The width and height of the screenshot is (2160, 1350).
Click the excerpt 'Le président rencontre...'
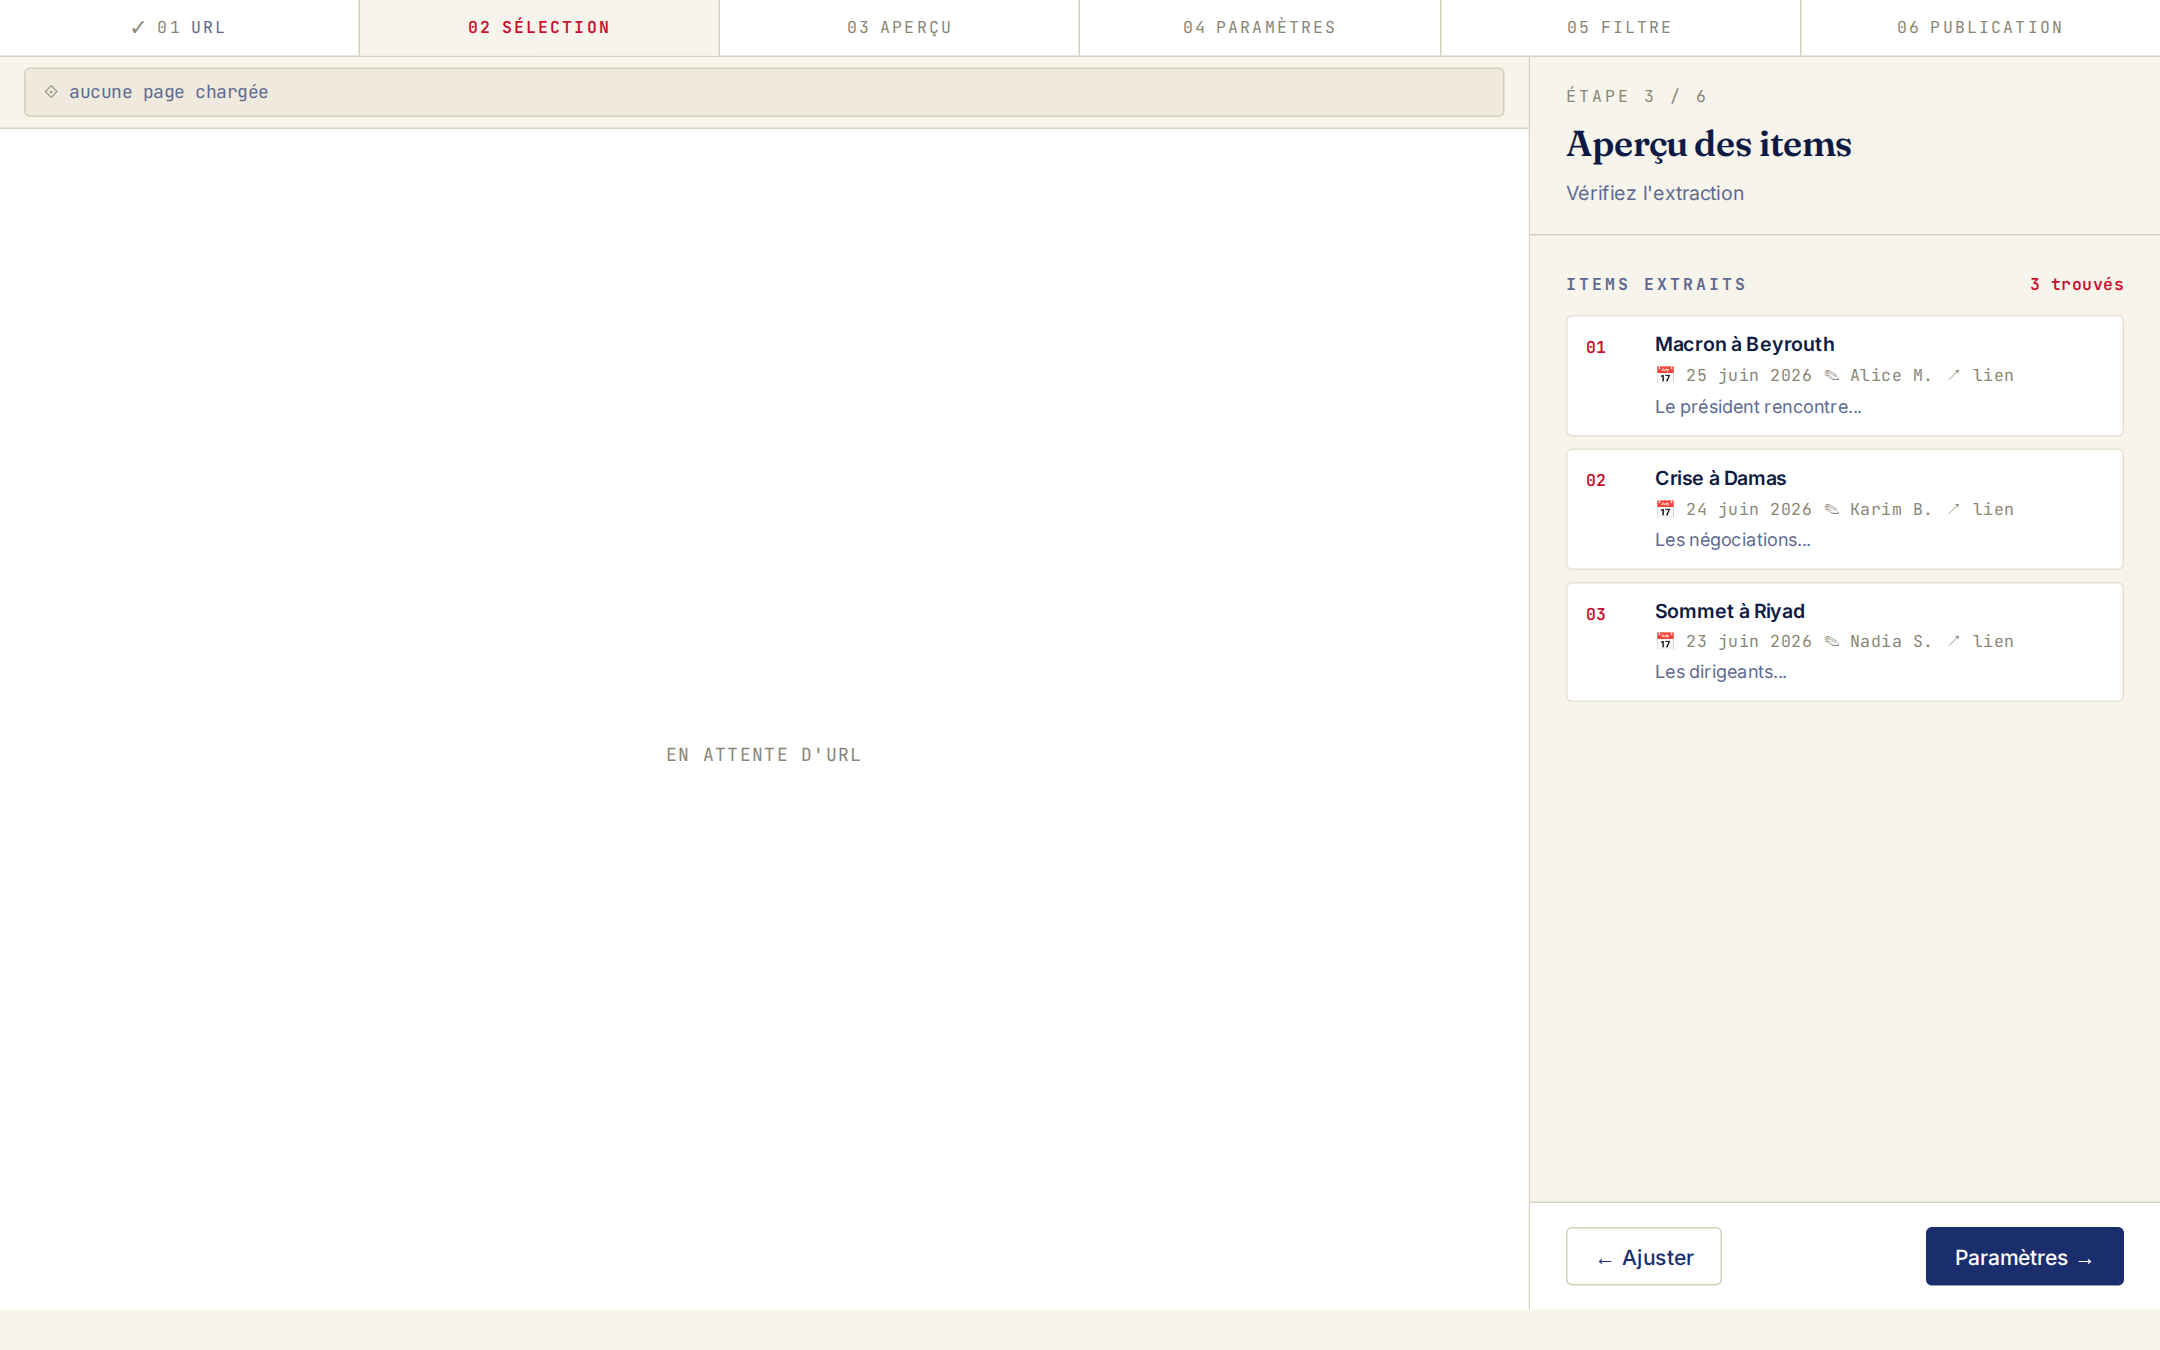click(x=1758, y=407)
